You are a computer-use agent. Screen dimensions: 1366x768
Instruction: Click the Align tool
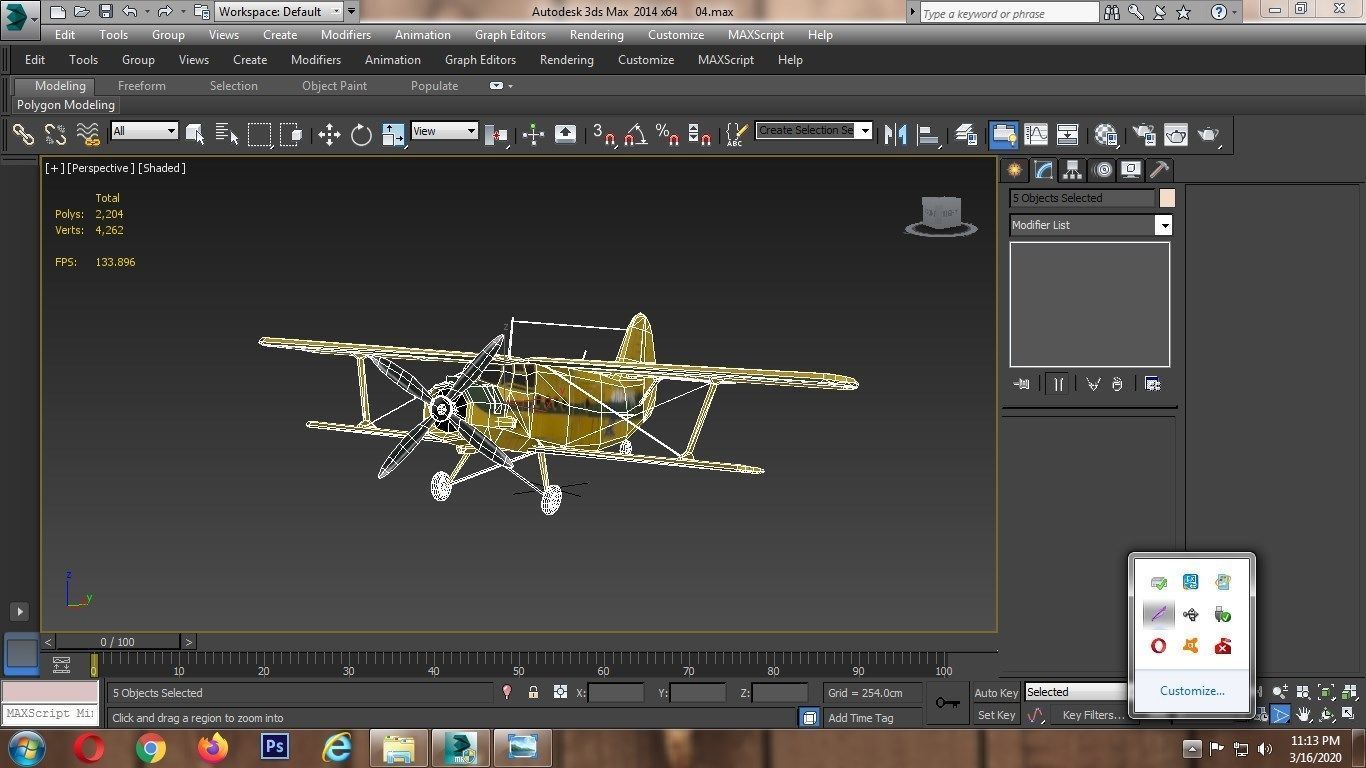point(928,134)
